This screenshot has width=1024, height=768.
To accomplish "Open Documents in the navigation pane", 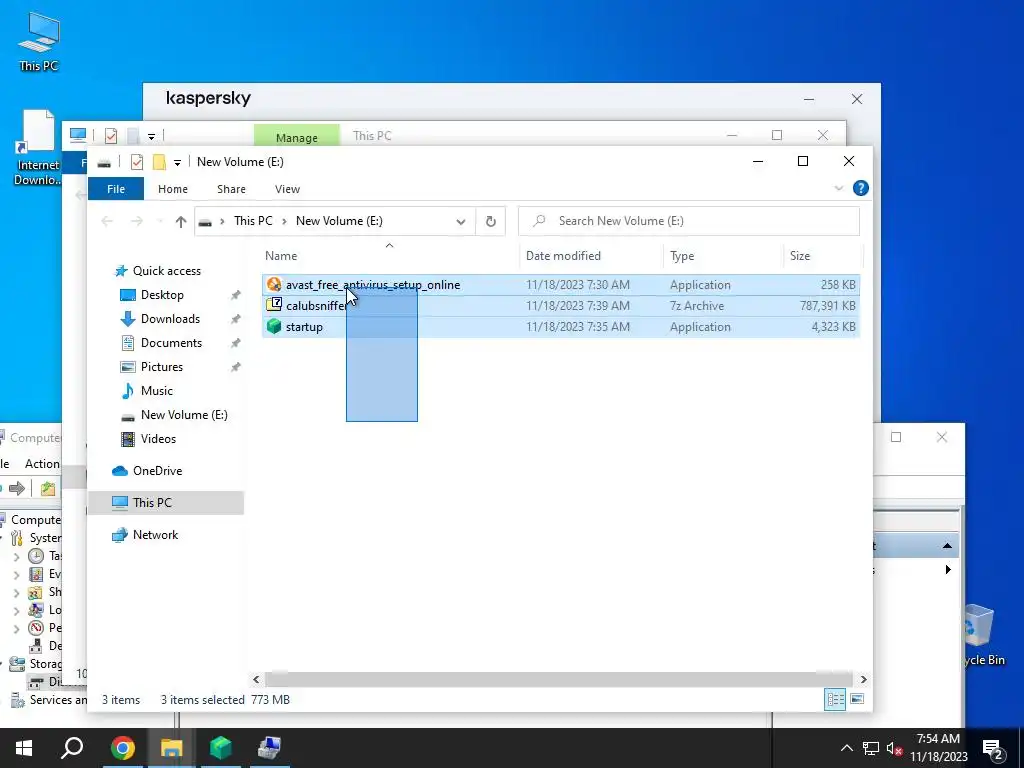I will (171, 343).
